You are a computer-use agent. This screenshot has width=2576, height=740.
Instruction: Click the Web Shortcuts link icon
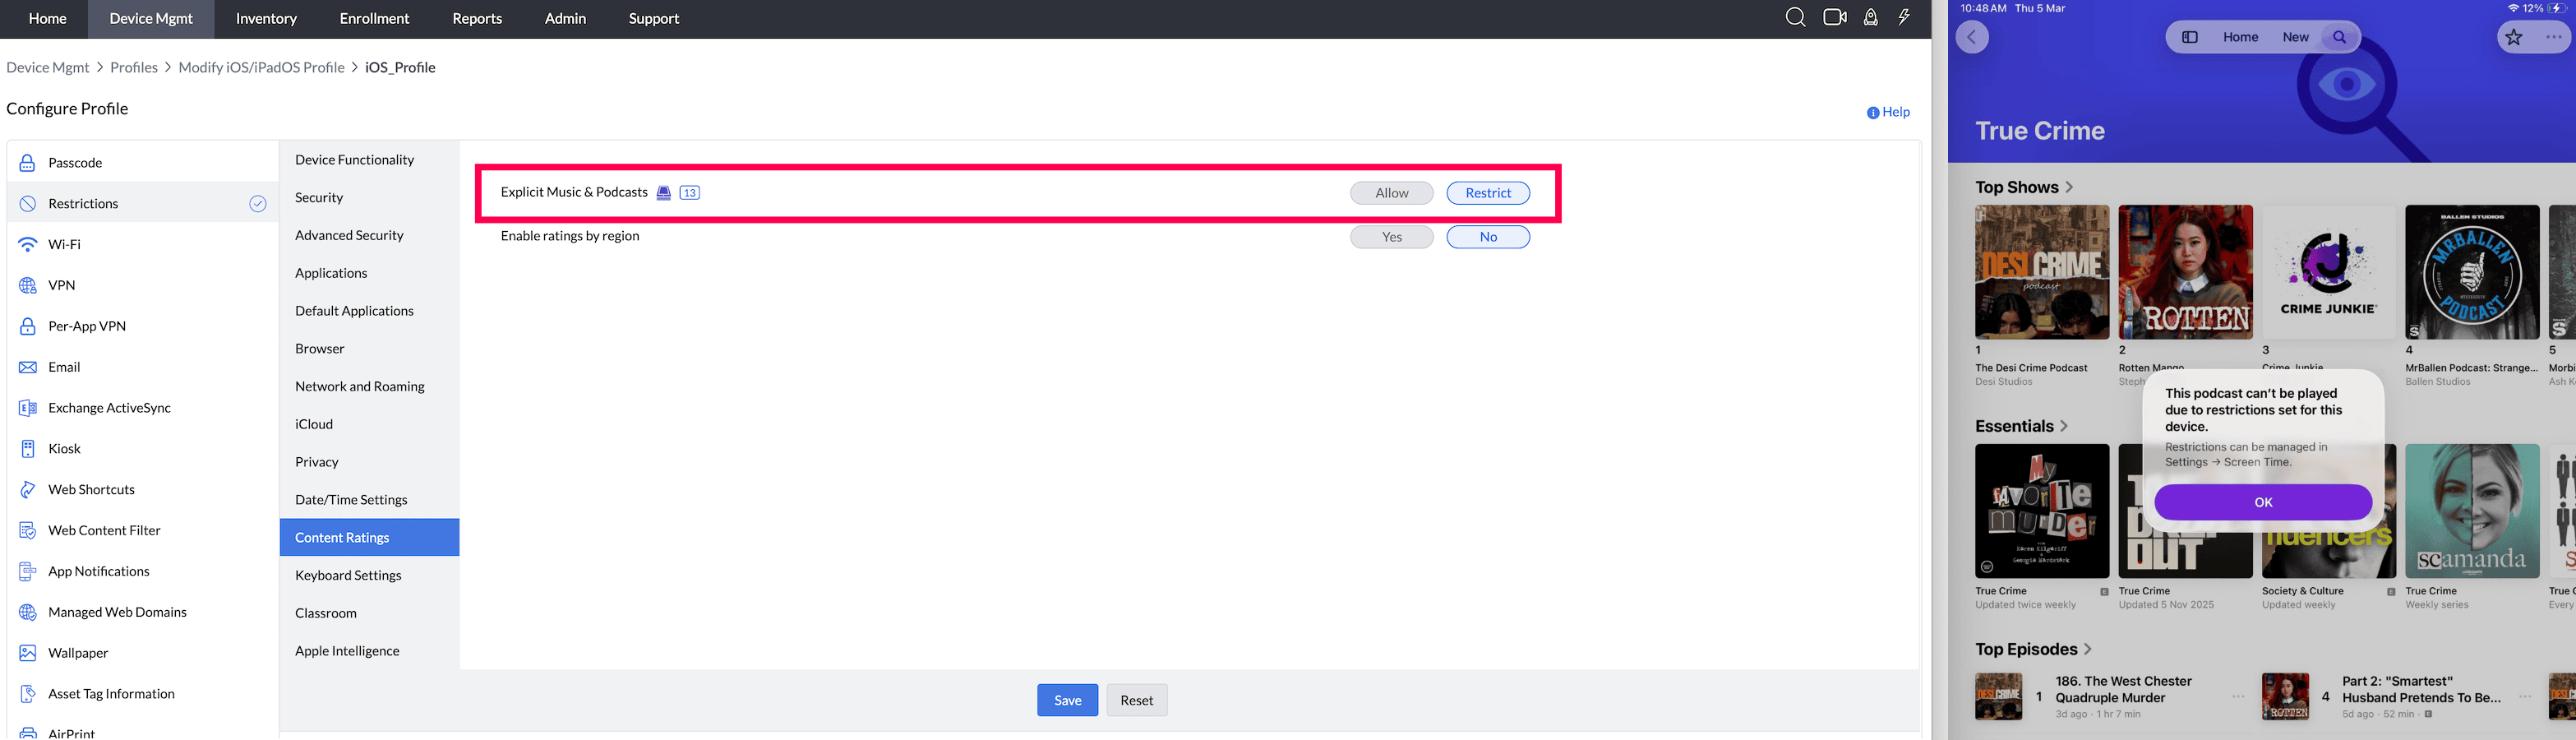28,490
